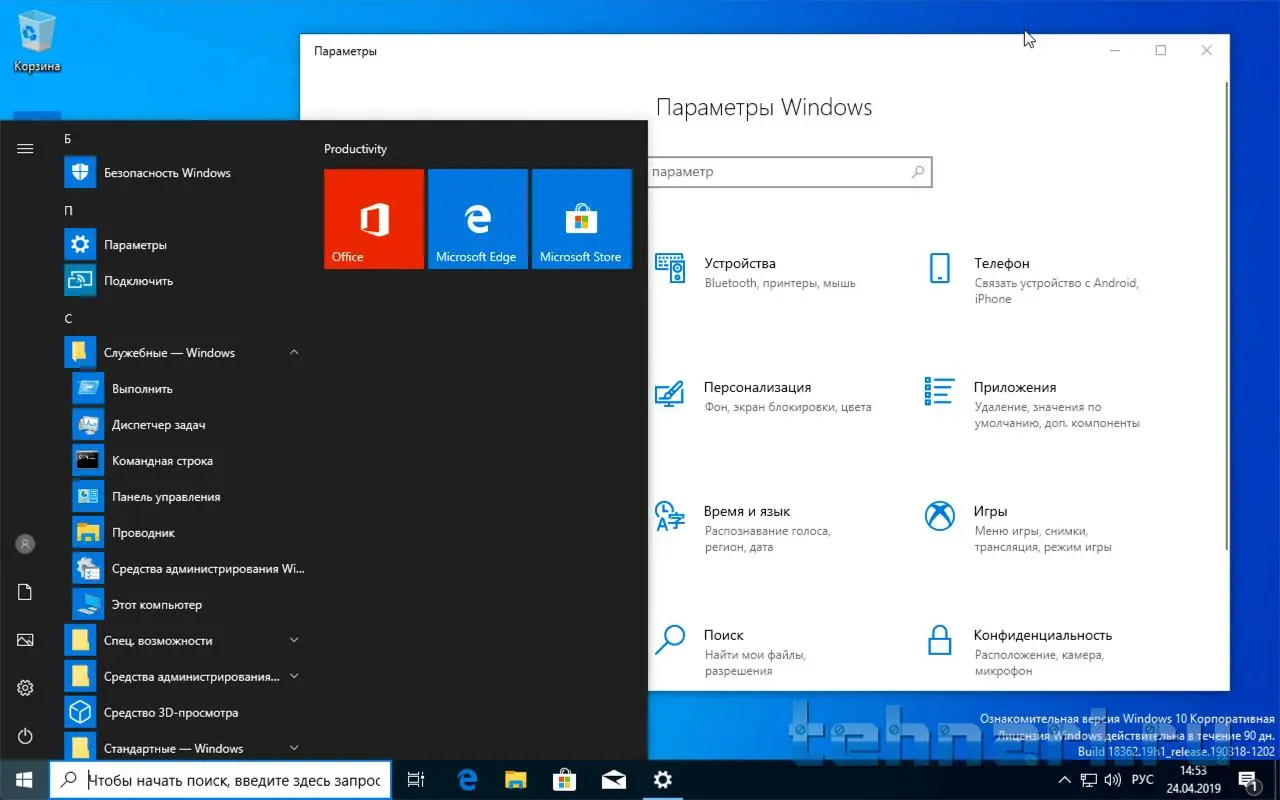Screen dimensions: 1280x800
Task: Open Безопасность Windows from the app list
Action: [167, 173]
